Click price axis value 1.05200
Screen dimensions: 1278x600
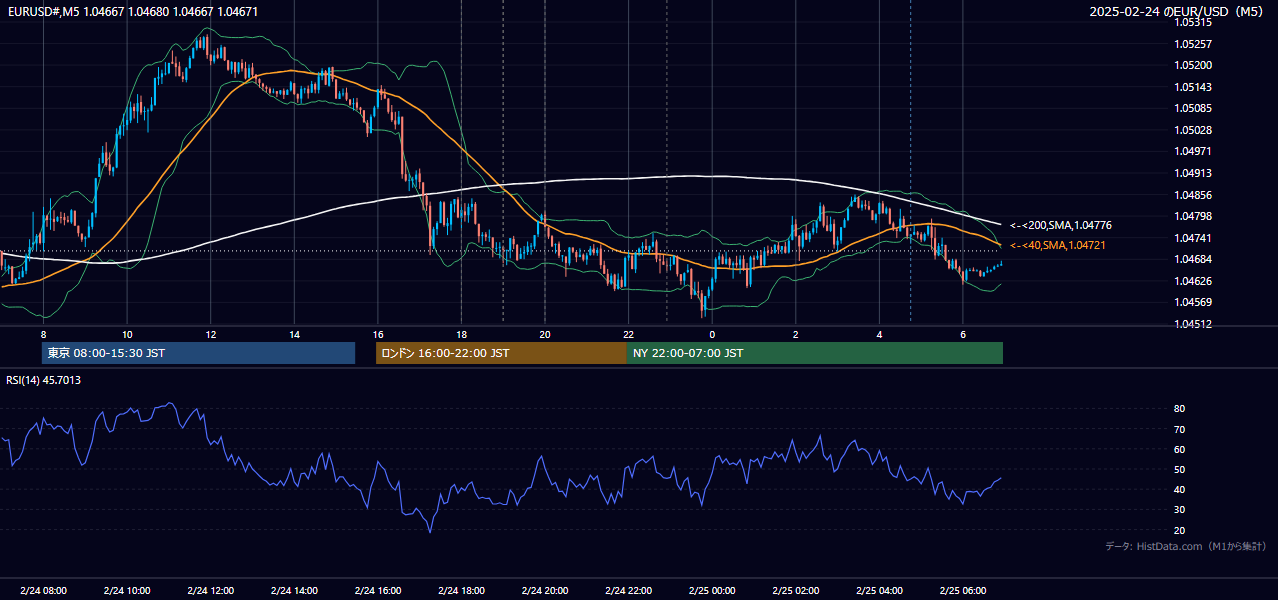(1193, 65)
